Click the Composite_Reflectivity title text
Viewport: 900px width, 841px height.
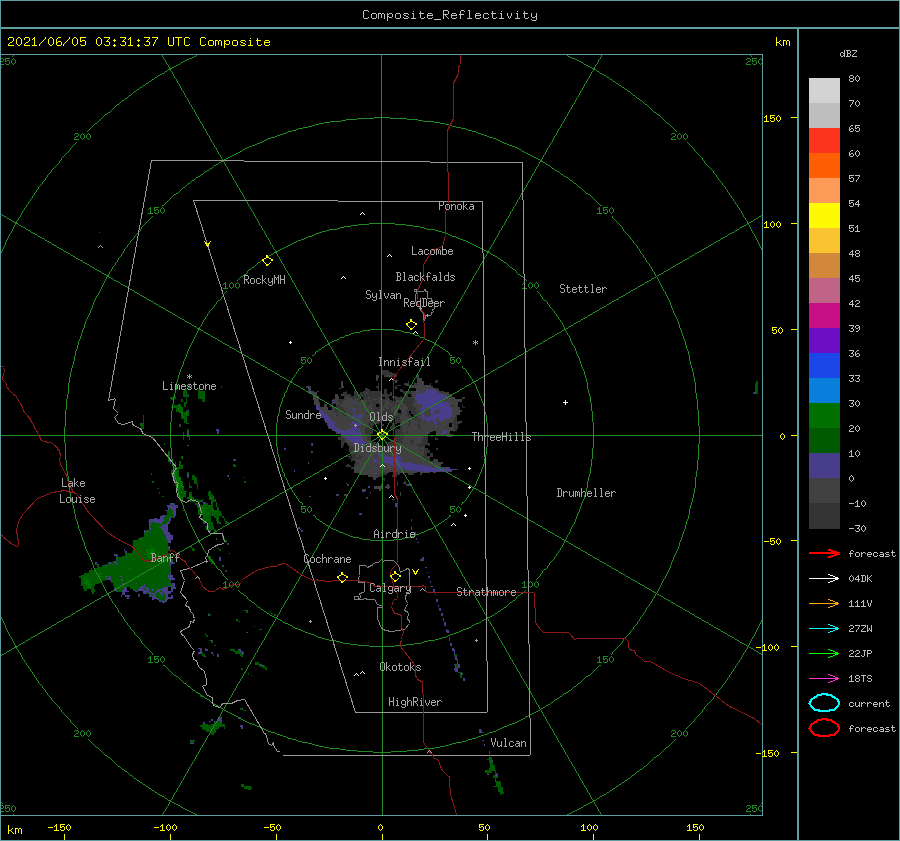click(x=450, y=15)
